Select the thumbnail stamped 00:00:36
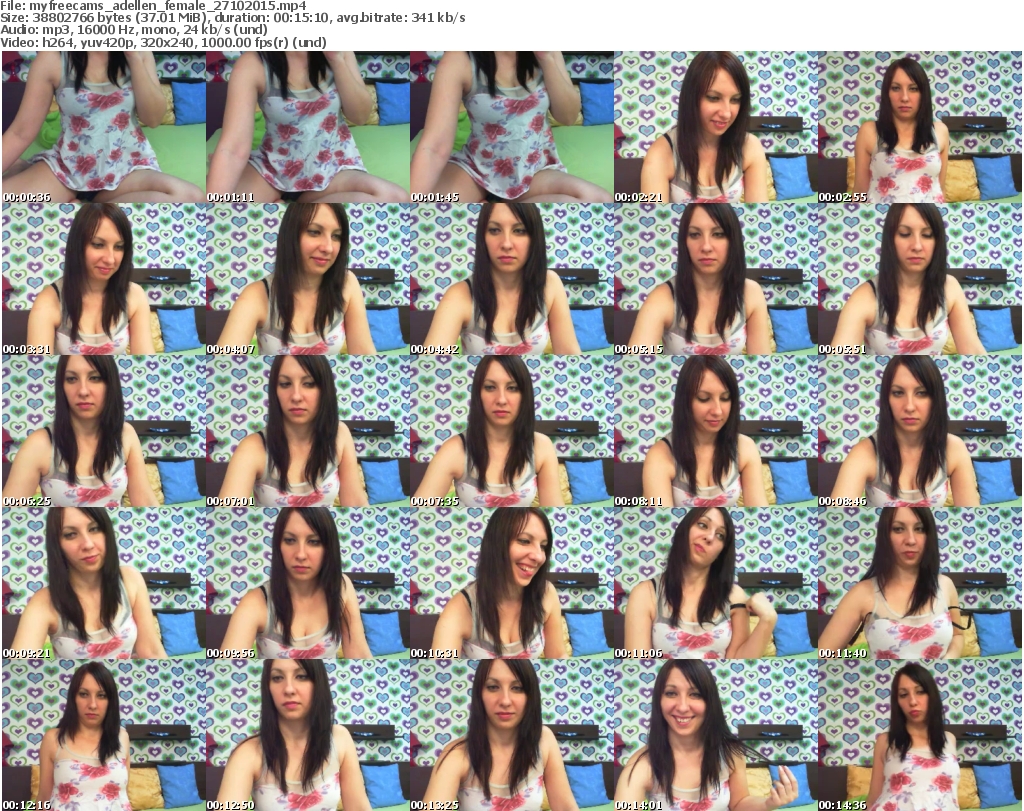Viewport: 1024px width, 811px height. pos(104,127)
